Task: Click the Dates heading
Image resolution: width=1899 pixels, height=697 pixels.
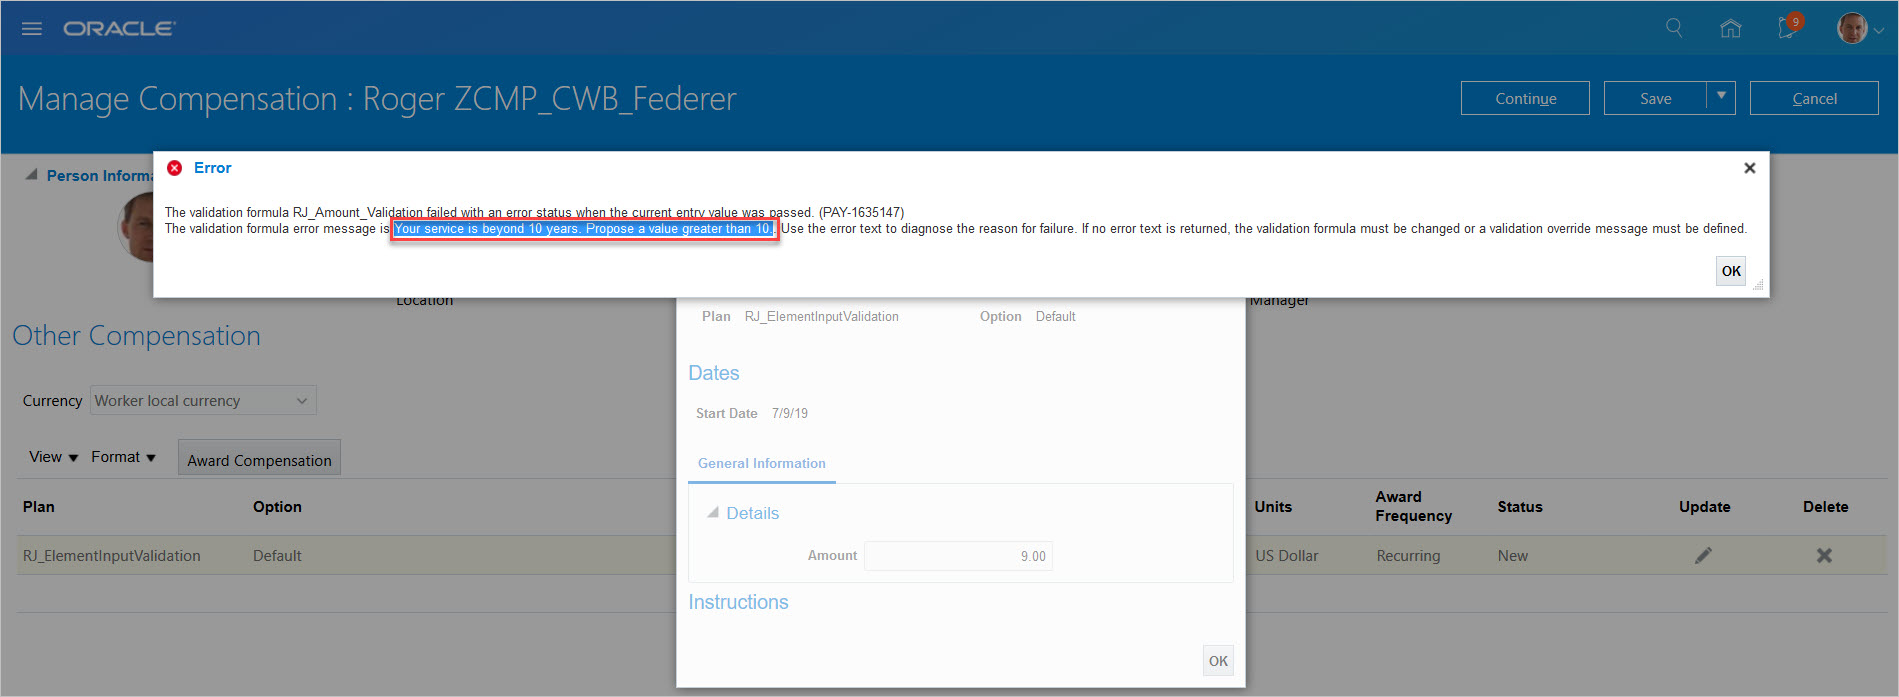Action: tap(713, 373)
